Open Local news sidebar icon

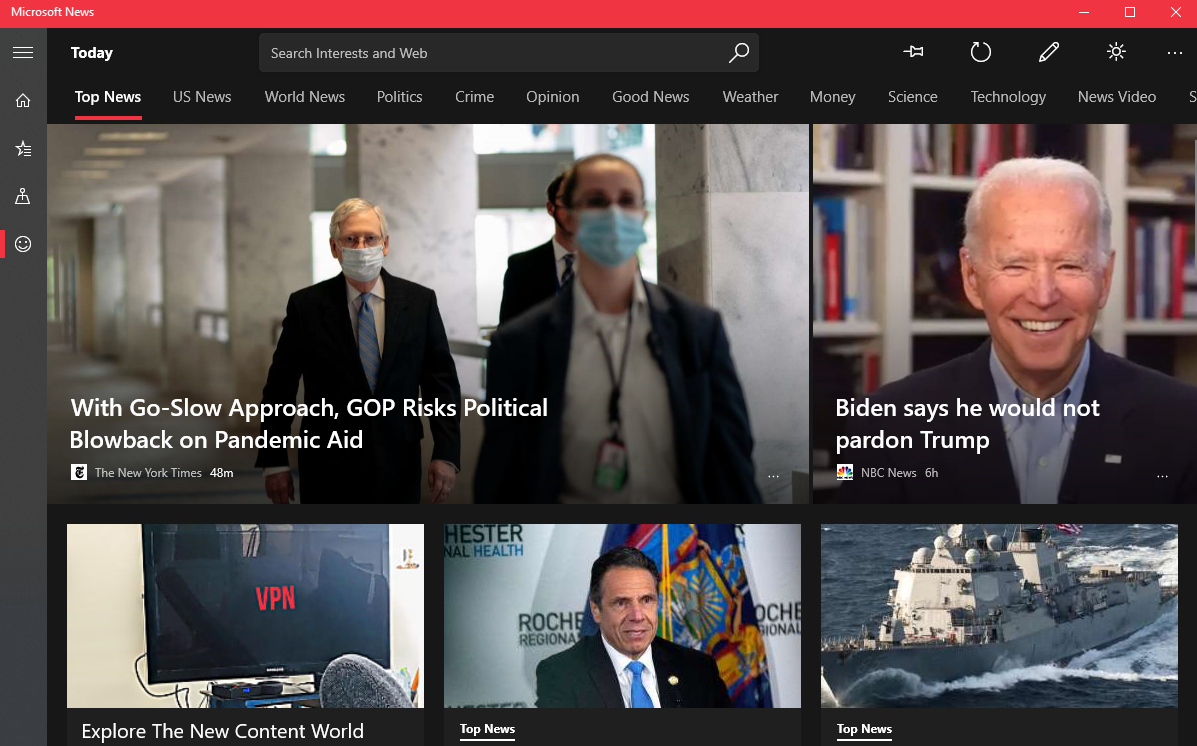[x=23, y=196]
